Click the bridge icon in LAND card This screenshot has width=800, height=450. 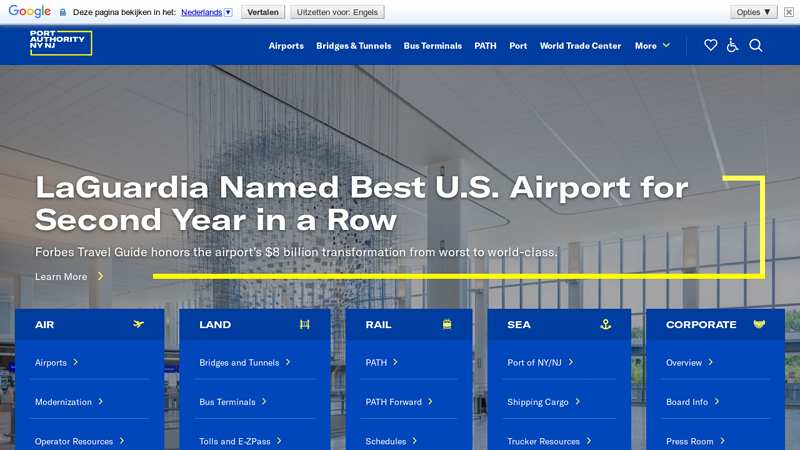click(305, 324)
